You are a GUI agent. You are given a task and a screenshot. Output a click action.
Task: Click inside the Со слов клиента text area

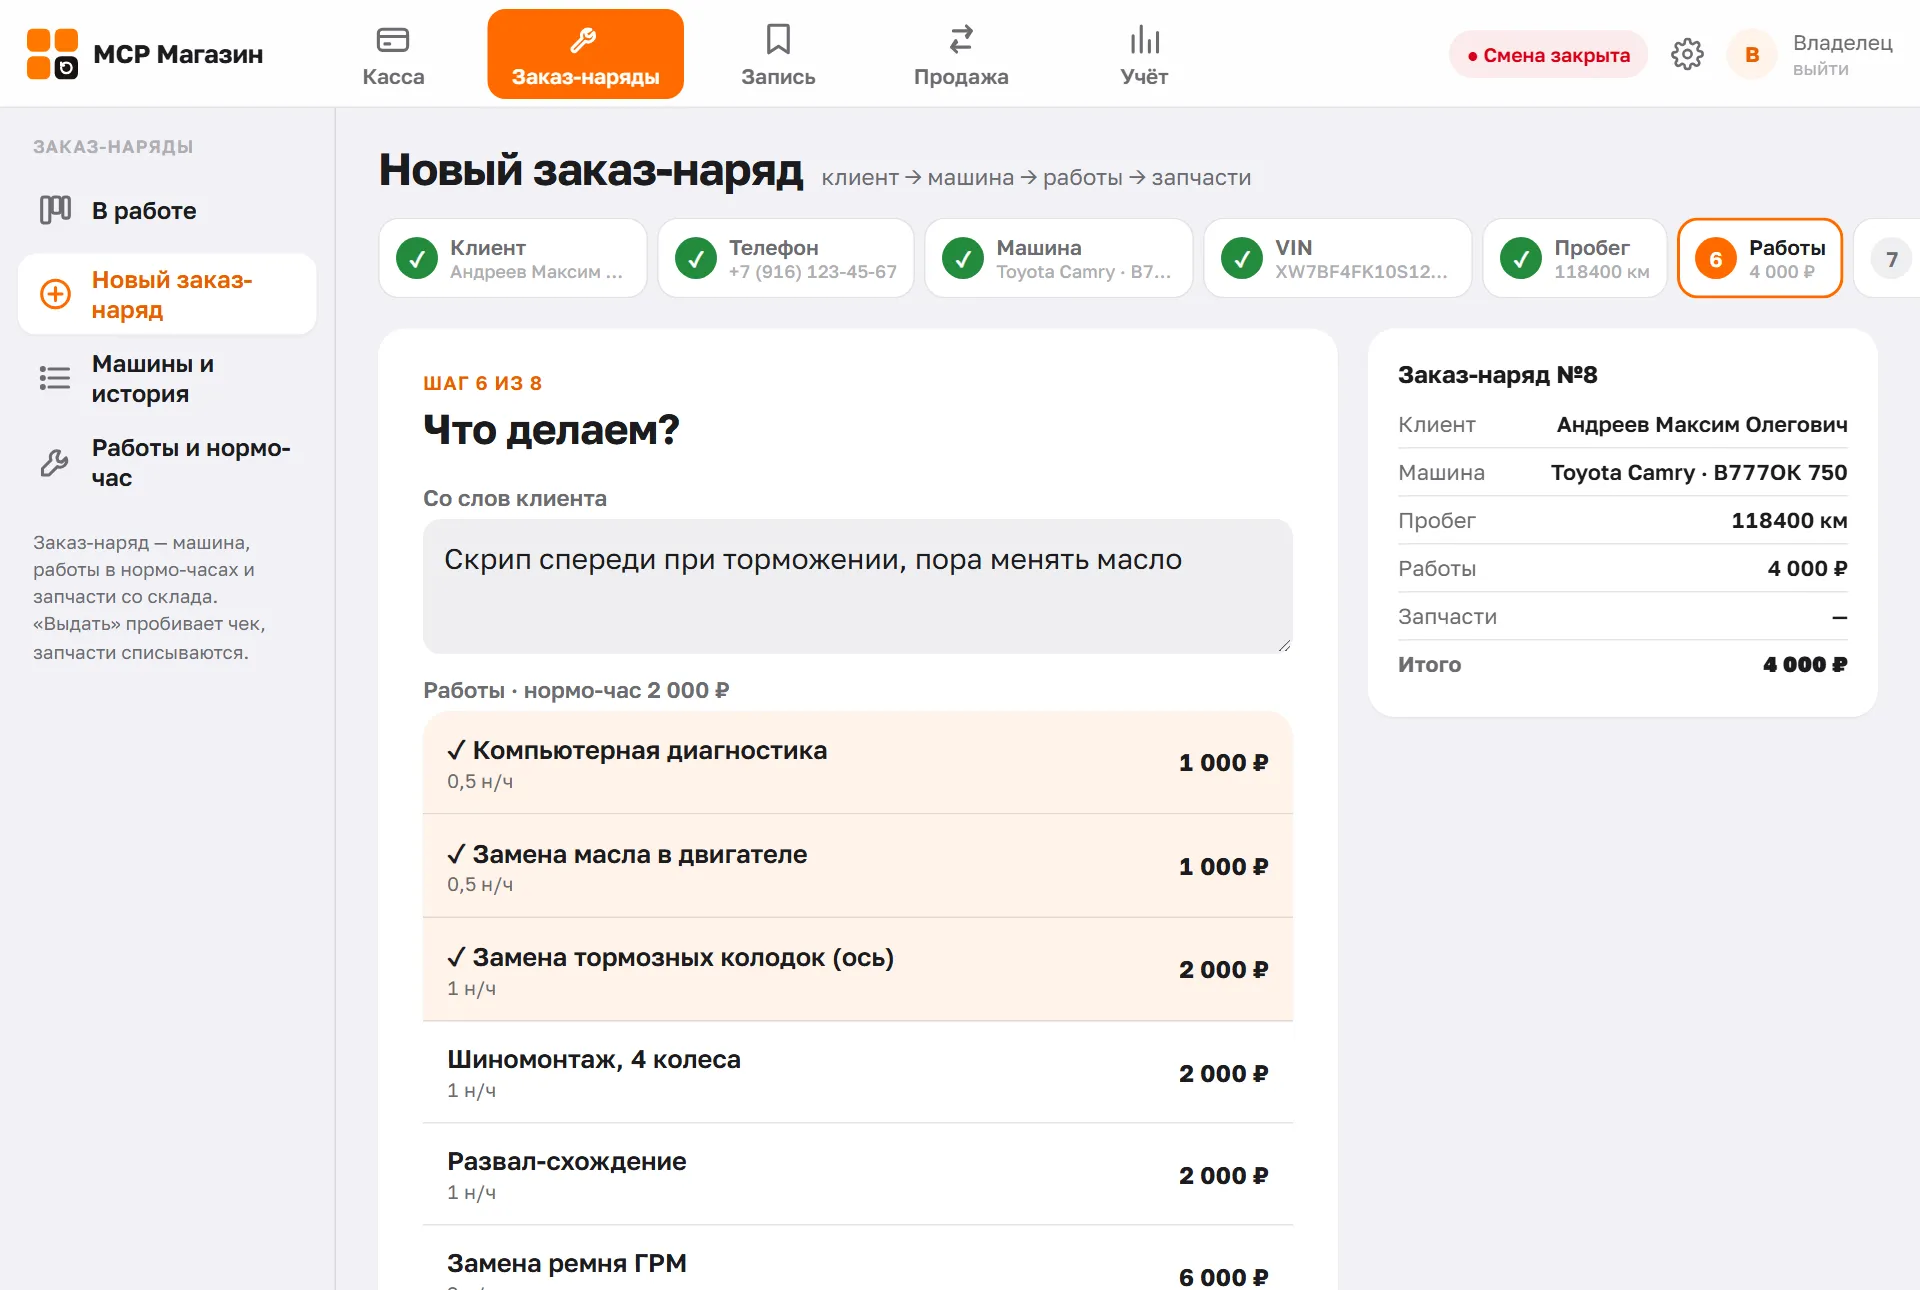point(858,586)
